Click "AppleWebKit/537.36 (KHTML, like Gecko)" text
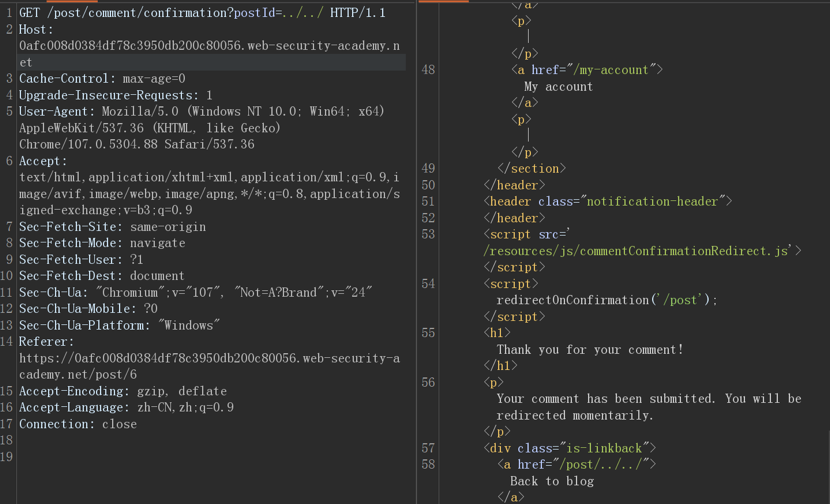830x504 pixels. 150,128
